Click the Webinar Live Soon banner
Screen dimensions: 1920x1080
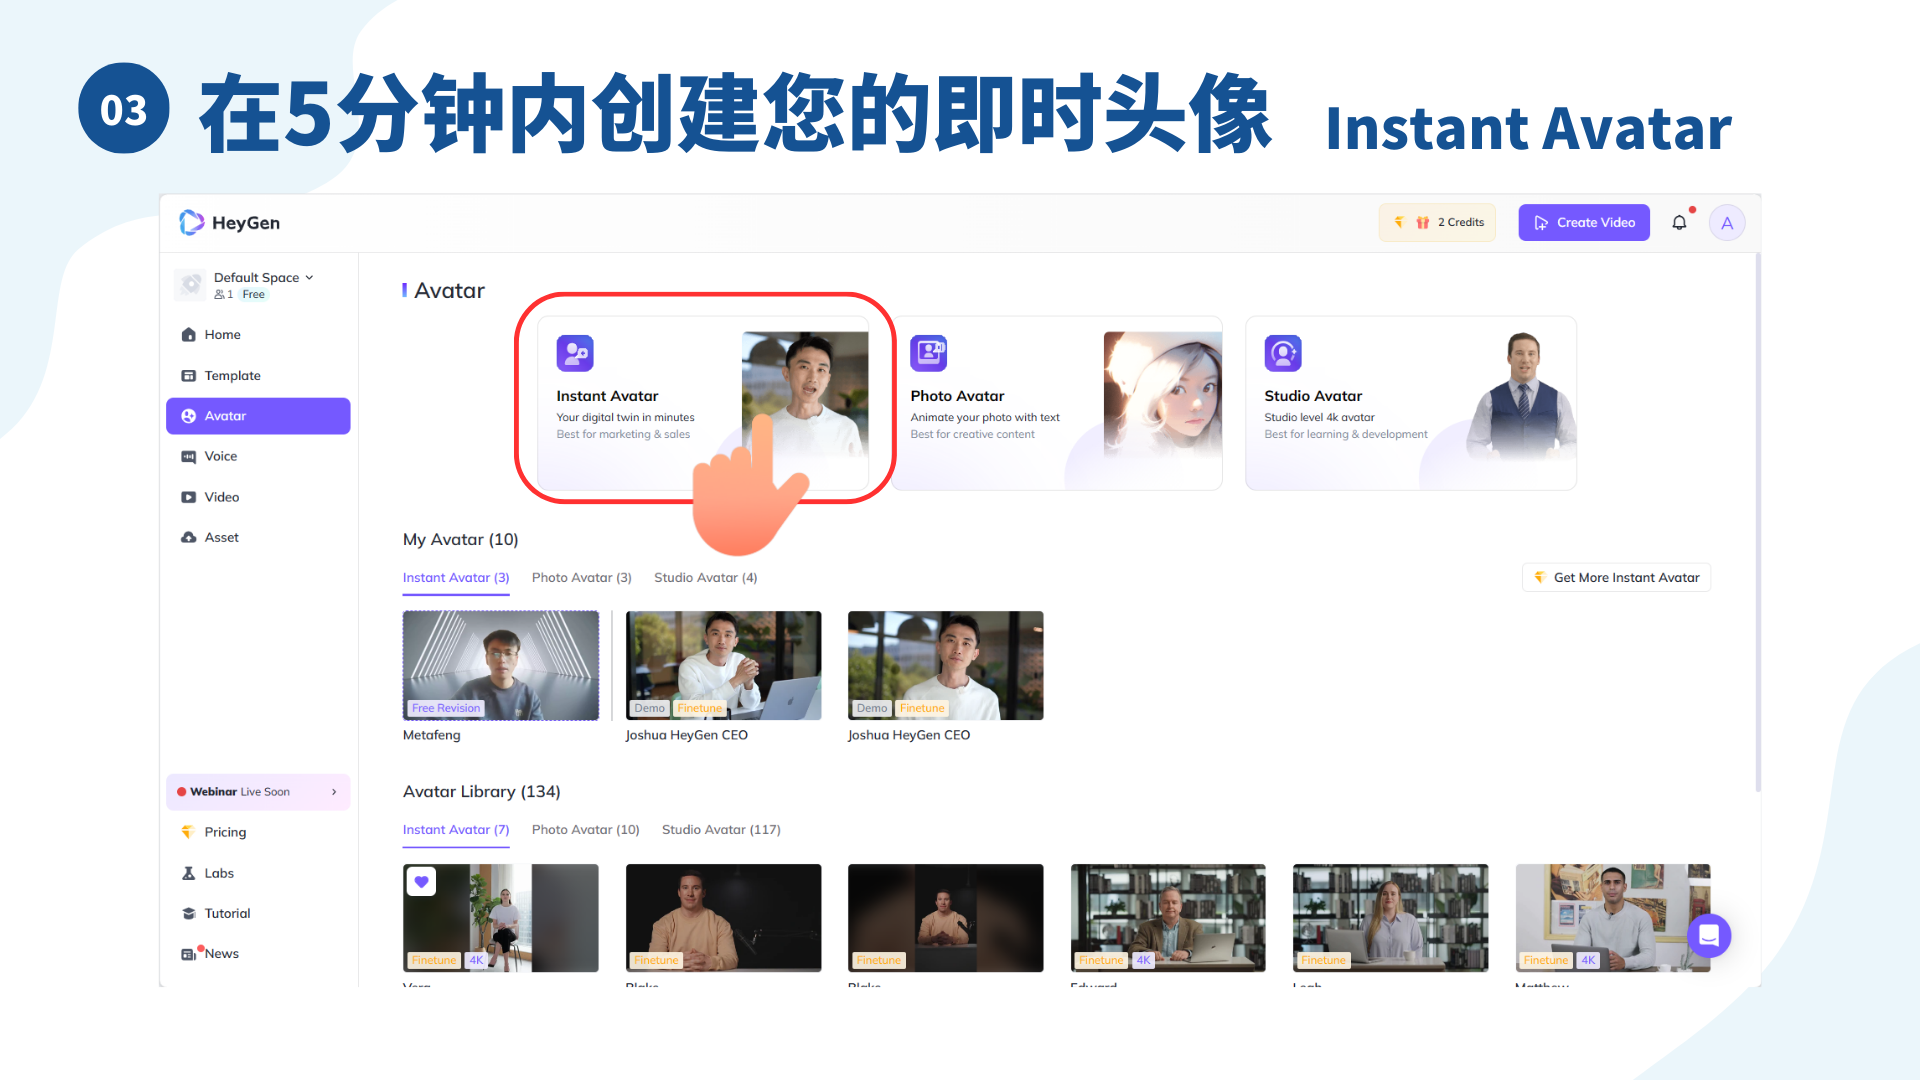258,792
